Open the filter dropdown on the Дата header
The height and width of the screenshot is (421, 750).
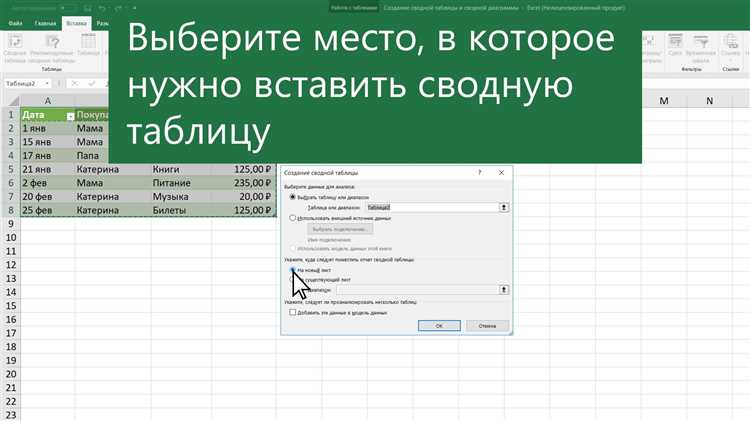[70, 116]
